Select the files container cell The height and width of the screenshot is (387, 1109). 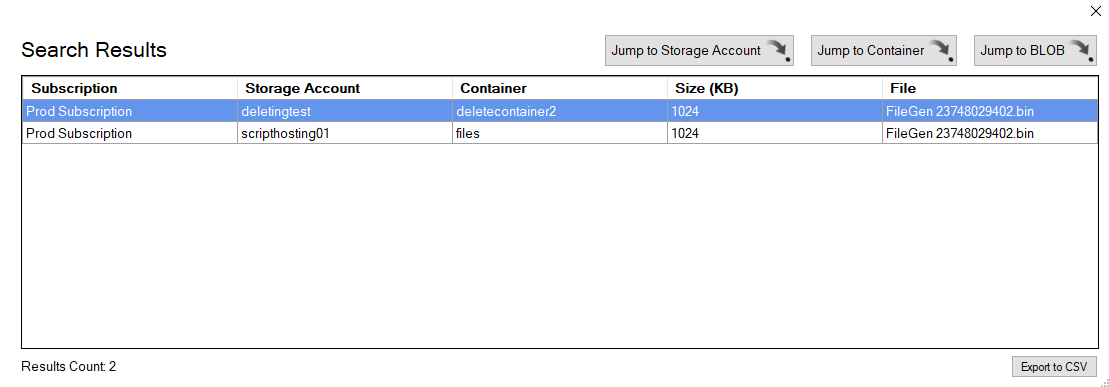coord(560,133)
